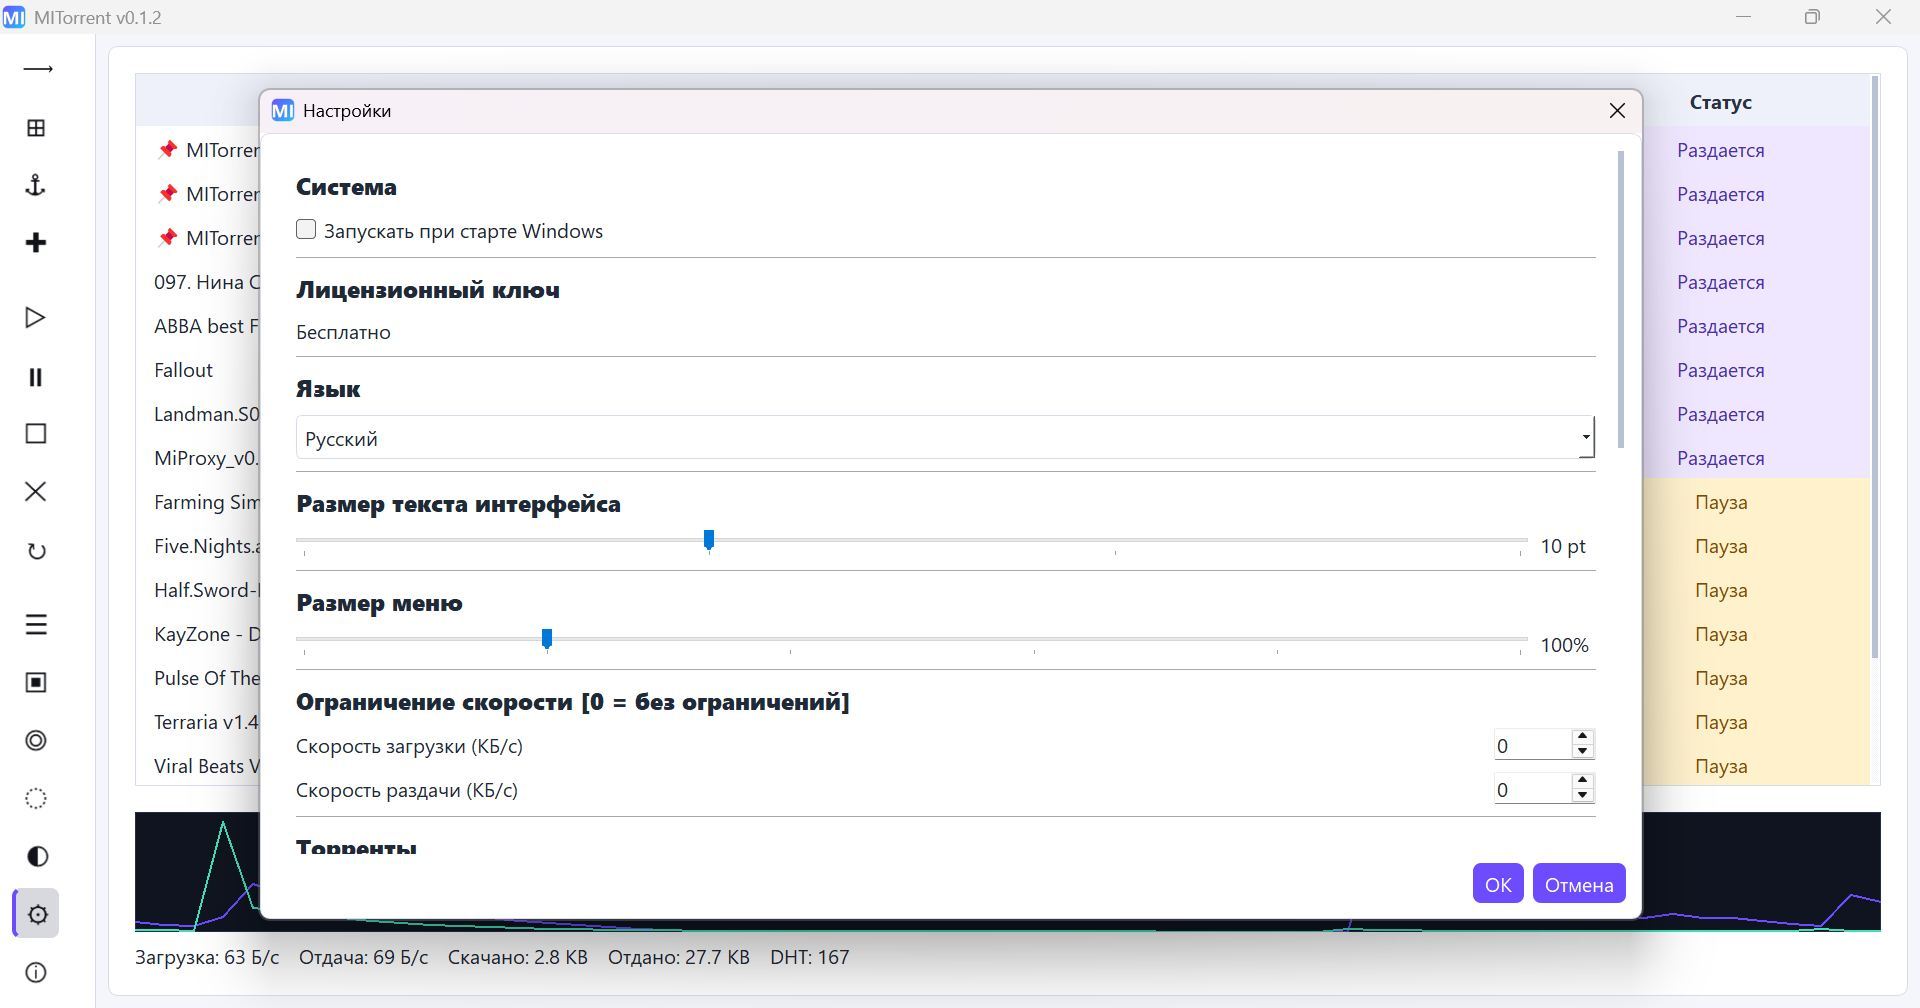The height and width of the screenshot is (1008, 1920).
Task: Click the Отмена button
Action: point(1578,884)
